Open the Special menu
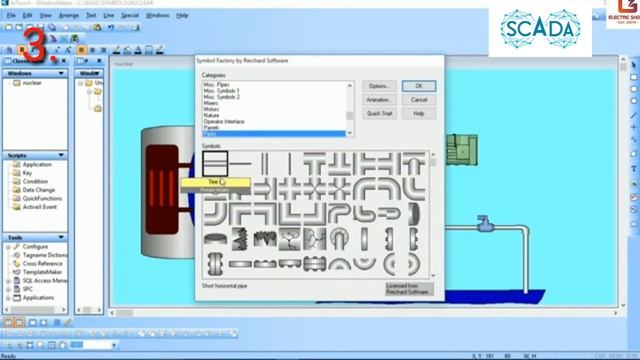The width and height of the screenshot is (640, 360). [x=130, y=16]
